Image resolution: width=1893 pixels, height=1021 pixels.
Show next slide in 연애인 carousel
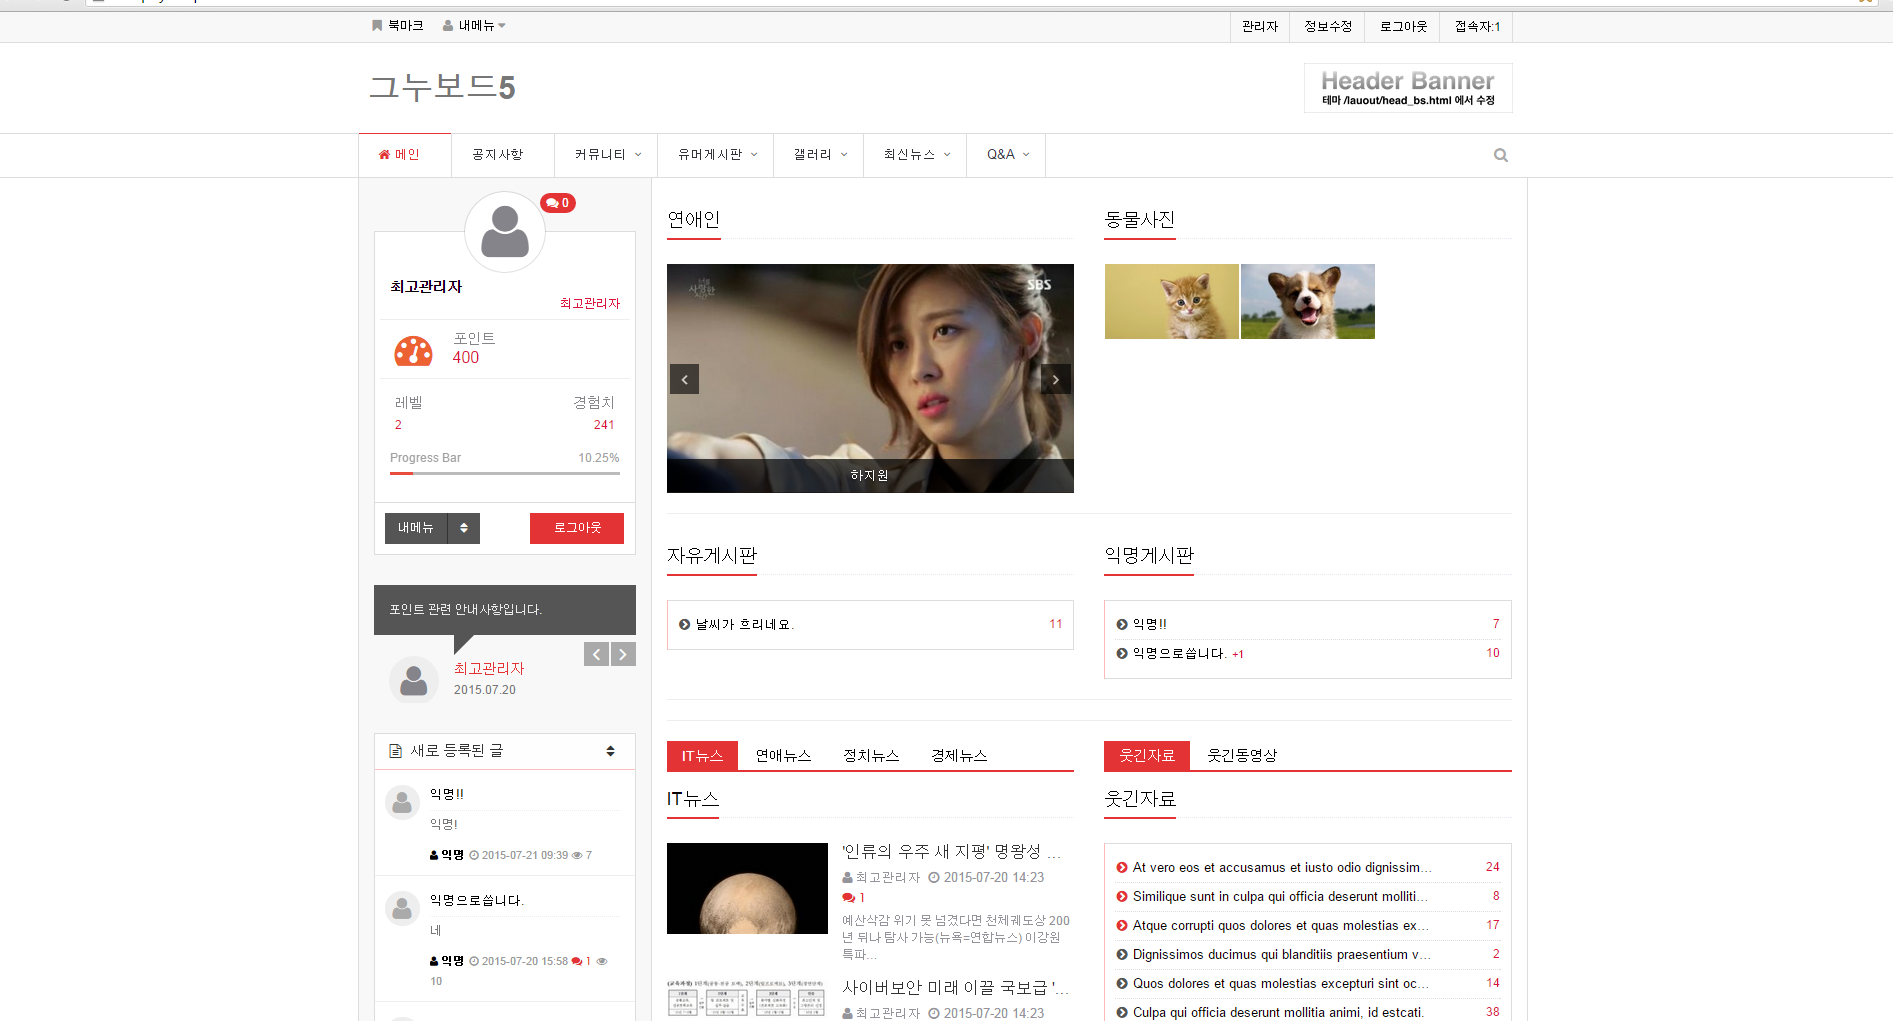[1056, 379]
